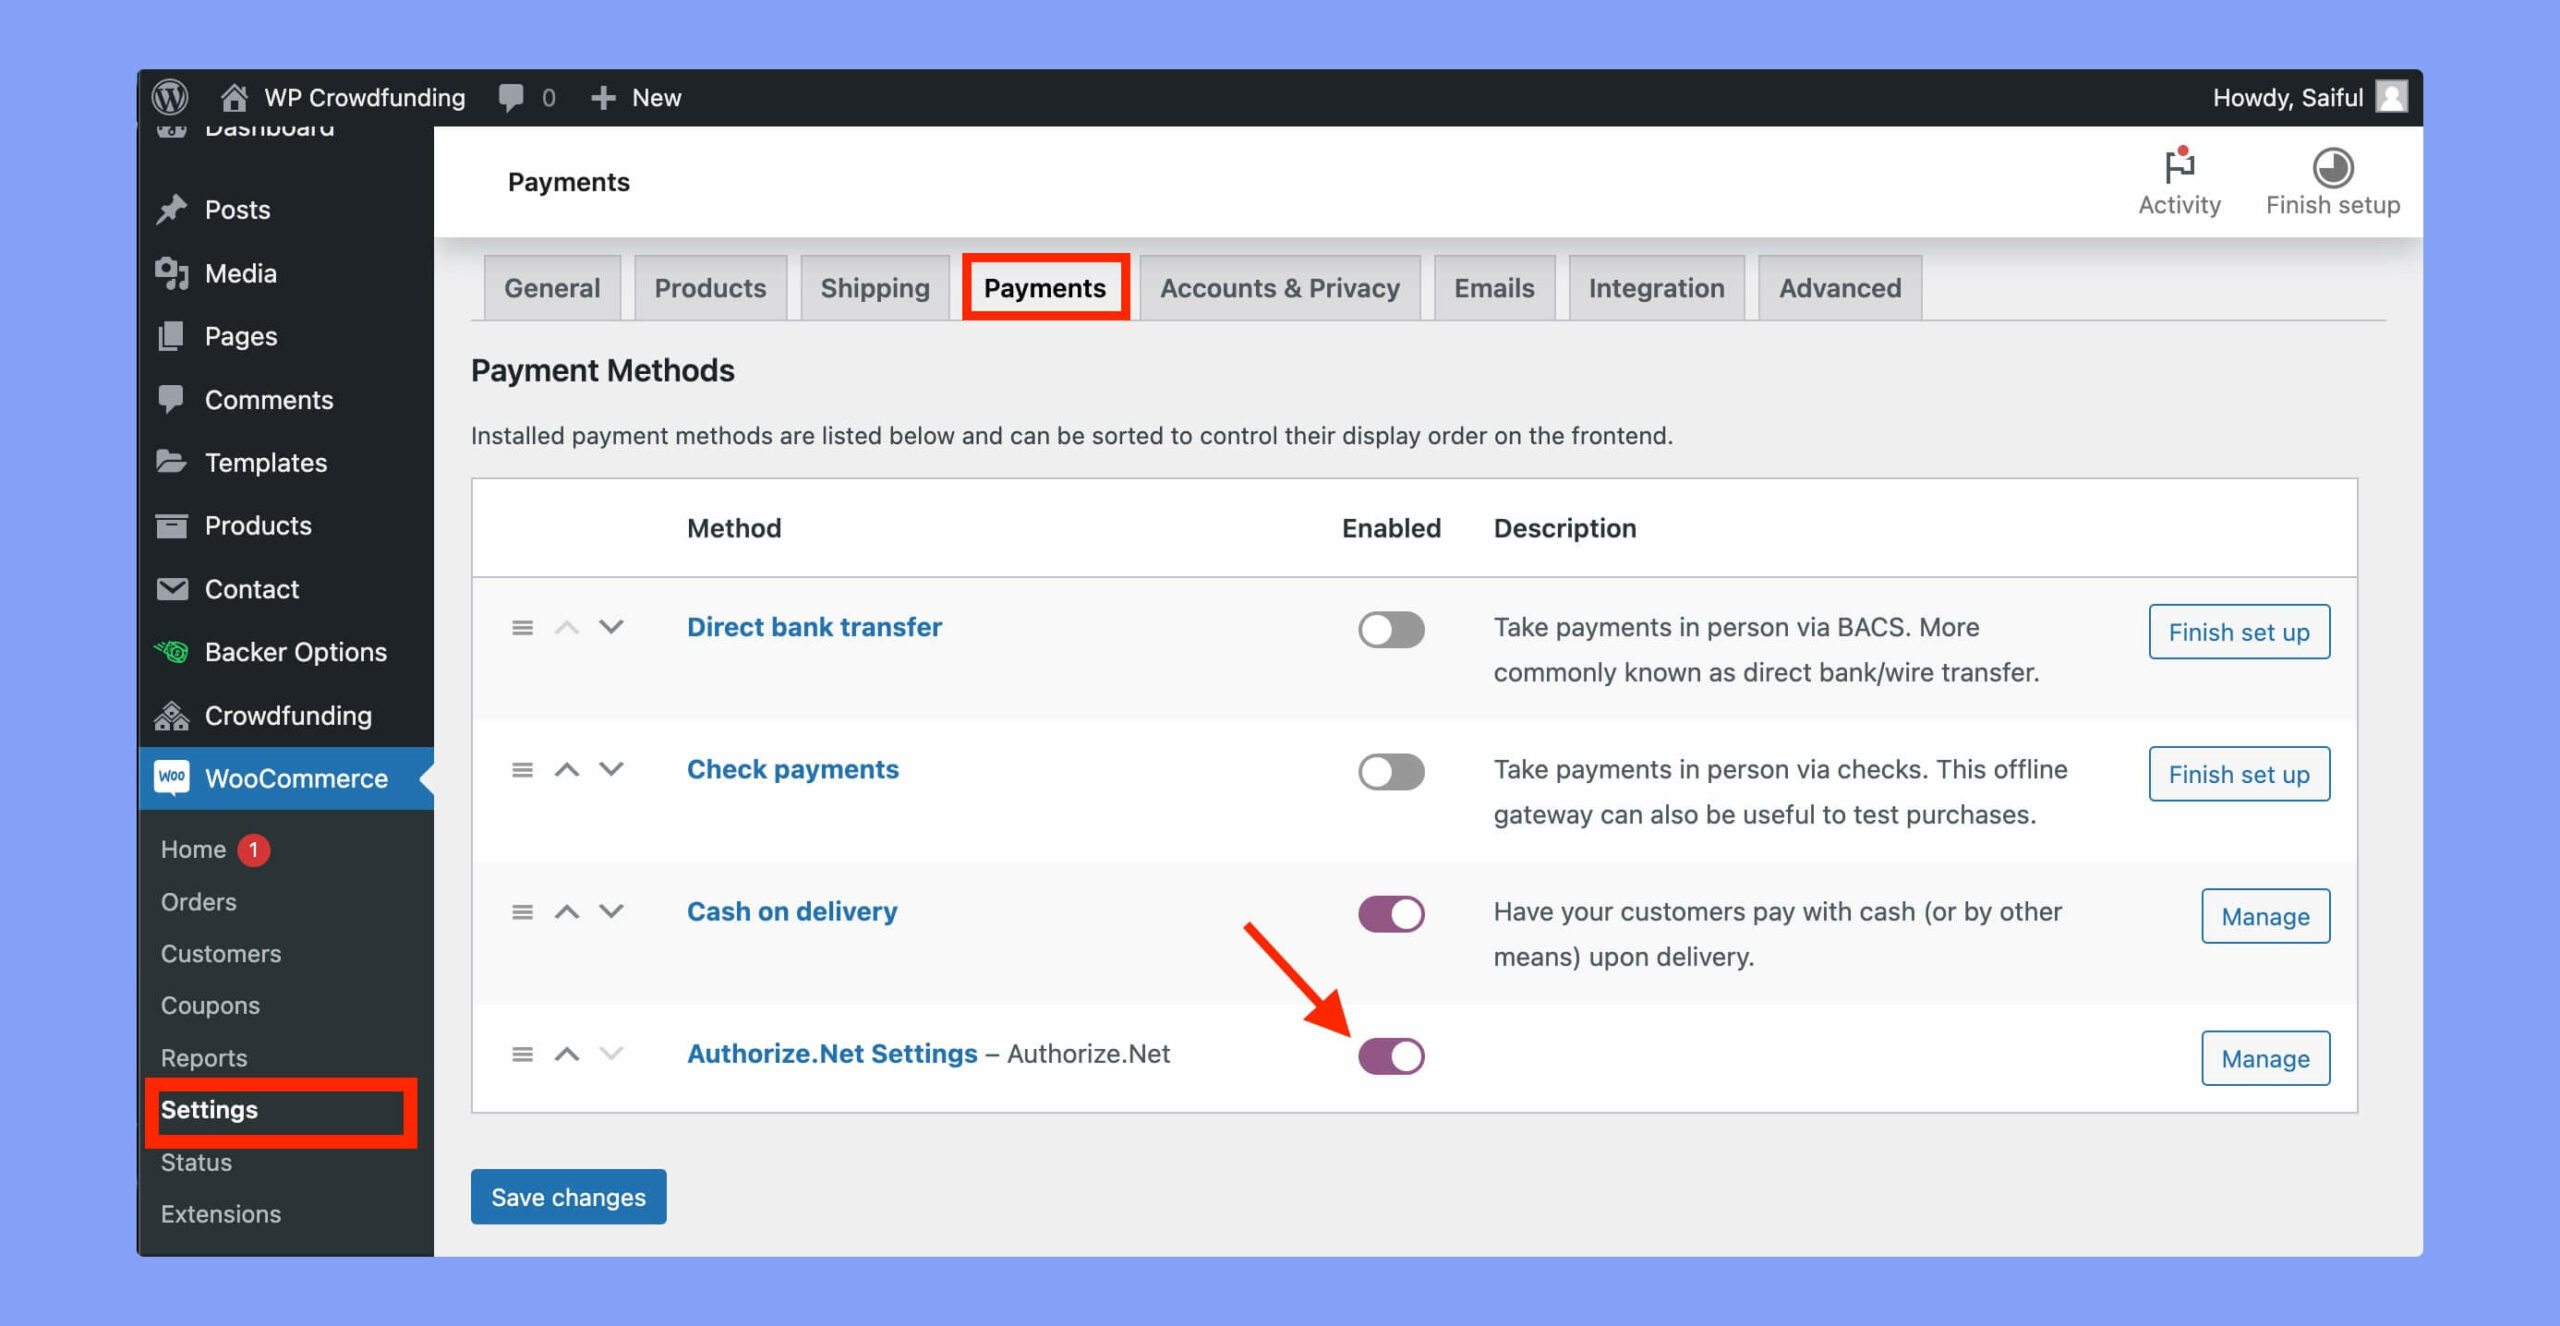Click the Crowdfunding sidebar icon

coord(172,712)
